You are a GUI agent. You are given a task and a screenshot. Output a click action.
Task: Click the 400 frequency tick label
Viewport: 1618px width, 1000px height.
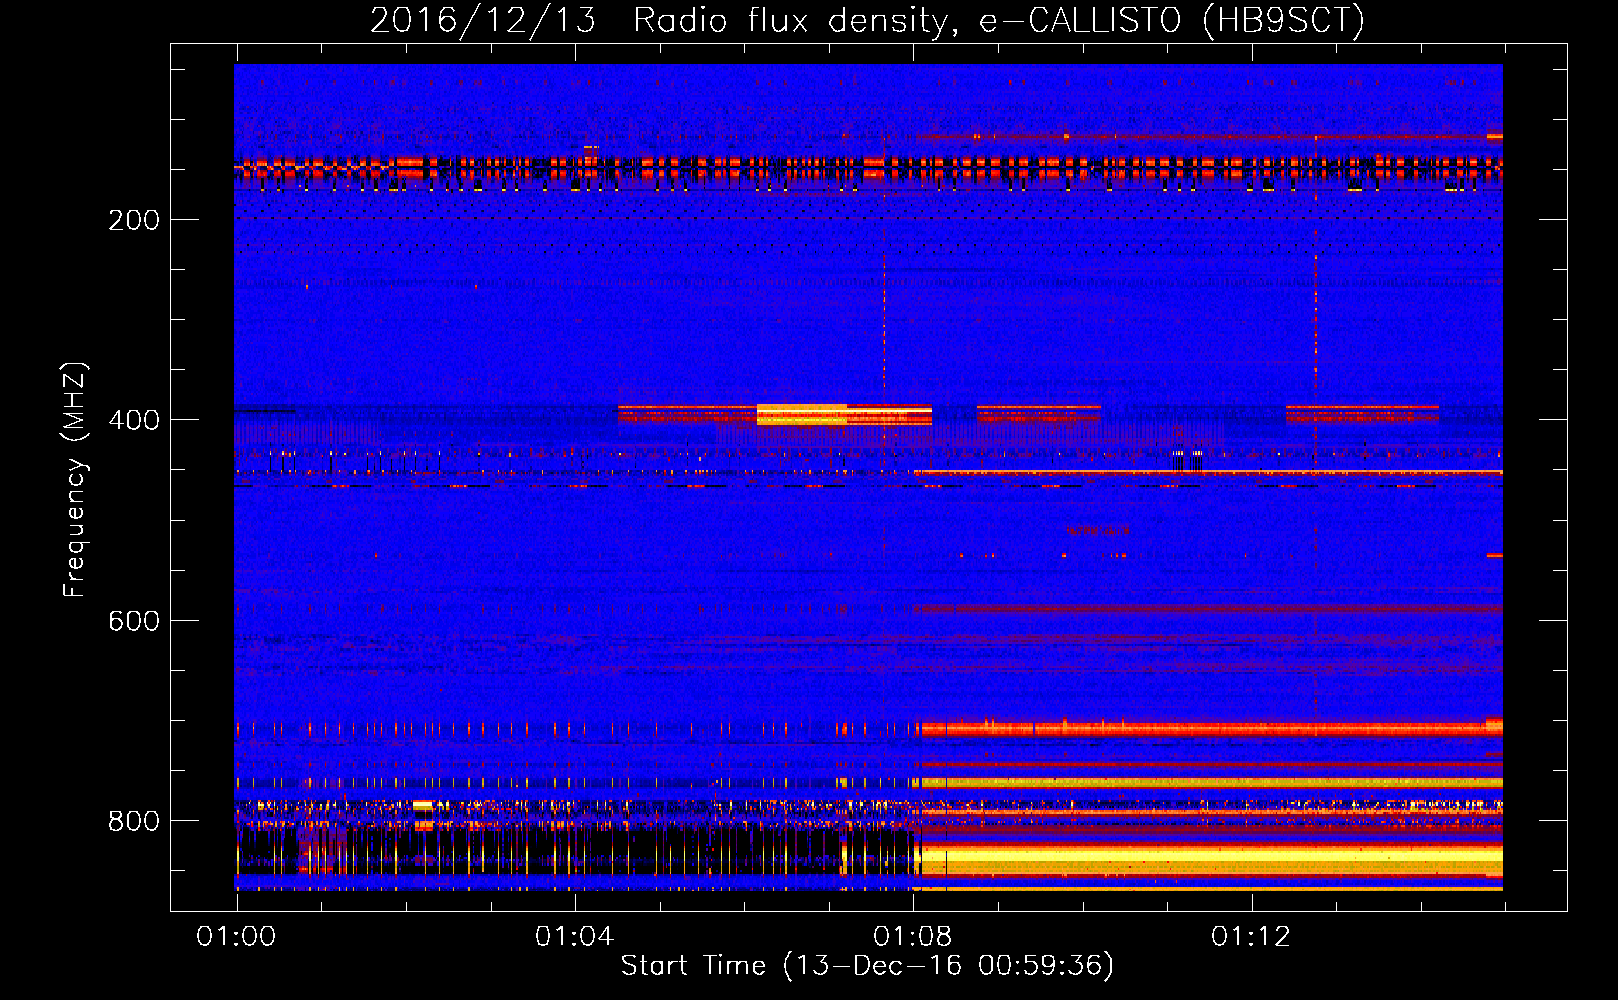[134, 420]
